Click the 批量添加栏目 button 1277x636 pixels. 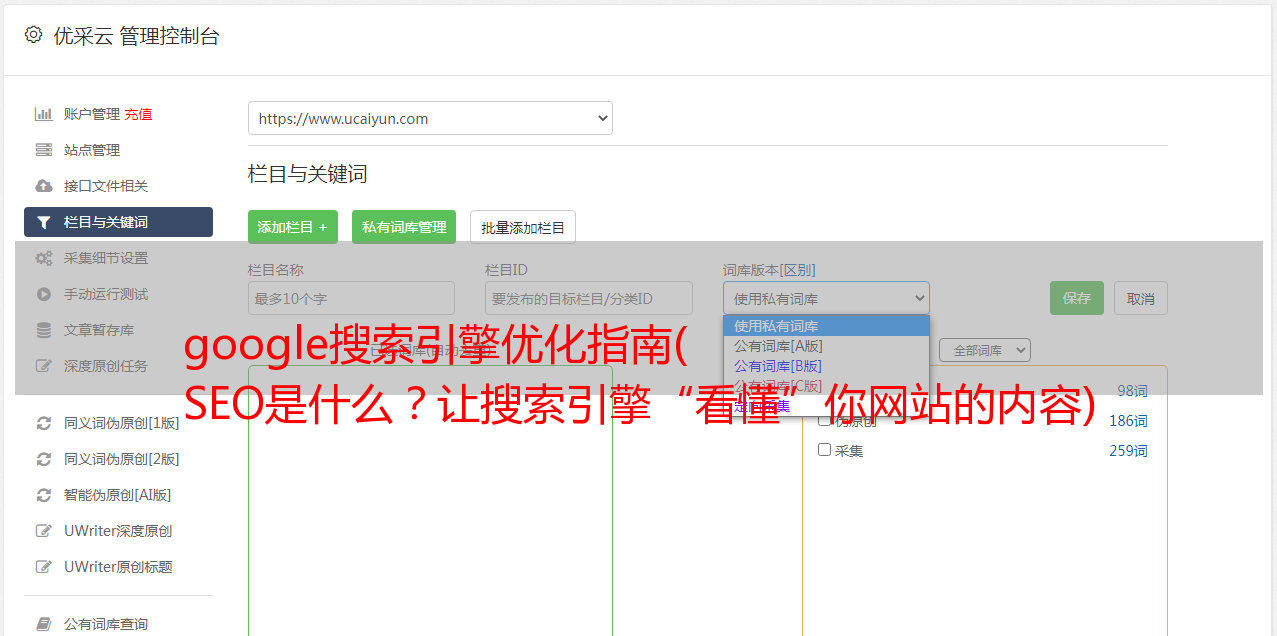pos(523,227)
